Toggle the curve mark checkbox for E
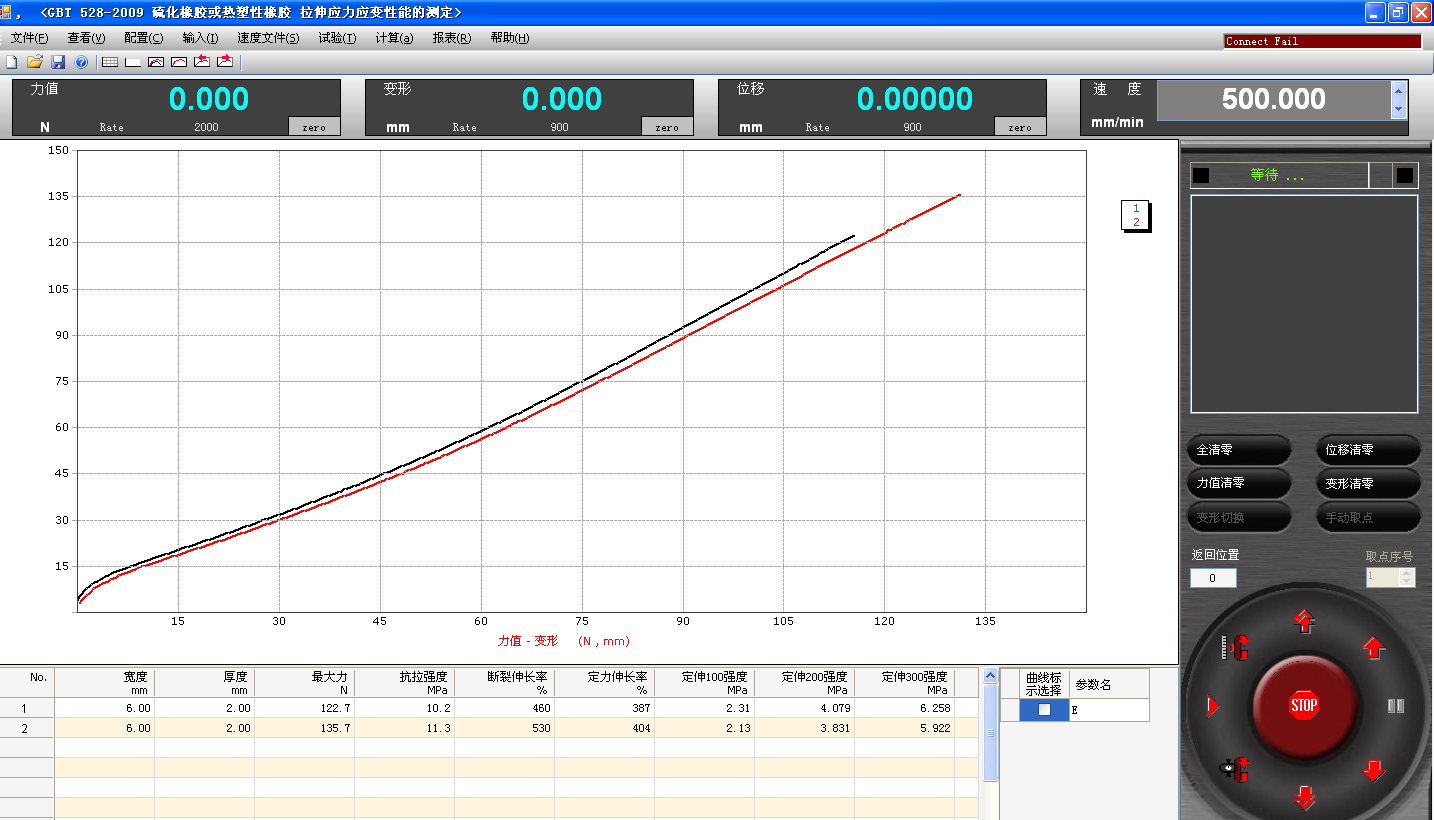 click(1044, 710)
